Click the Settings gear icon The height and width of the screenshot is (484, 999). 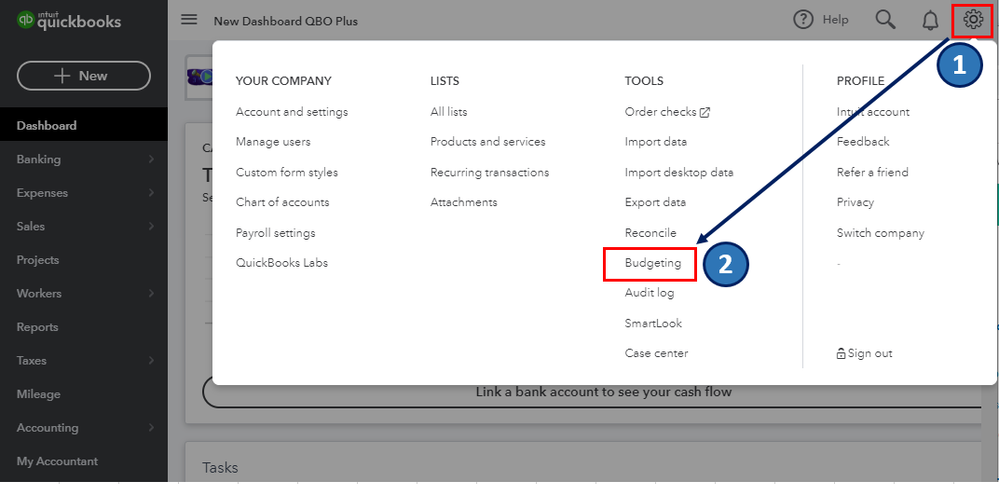pyautogui.click(x=972, y=19)
